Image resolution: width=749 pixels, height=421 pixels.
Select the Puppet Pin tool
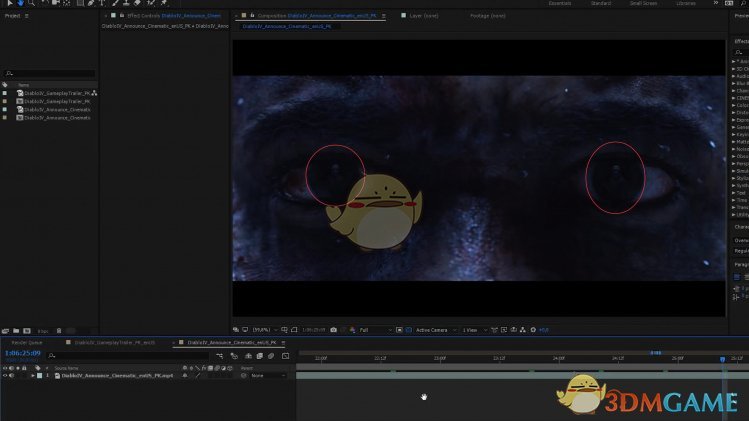(x=164, y=3)
